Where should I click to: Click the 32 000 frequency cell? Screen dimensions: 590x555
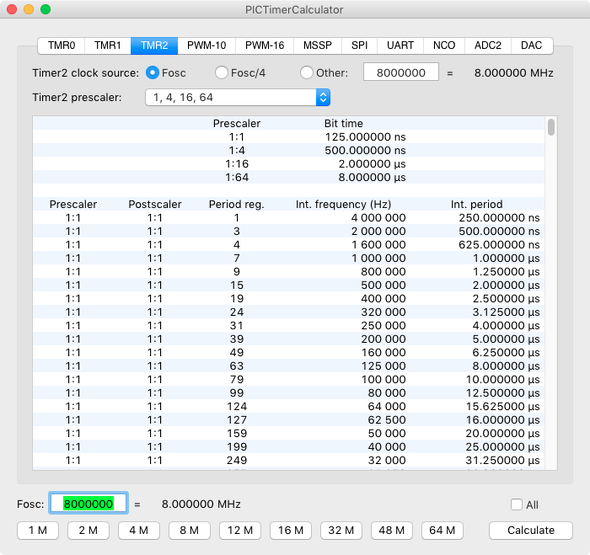[x=387, y=460]
